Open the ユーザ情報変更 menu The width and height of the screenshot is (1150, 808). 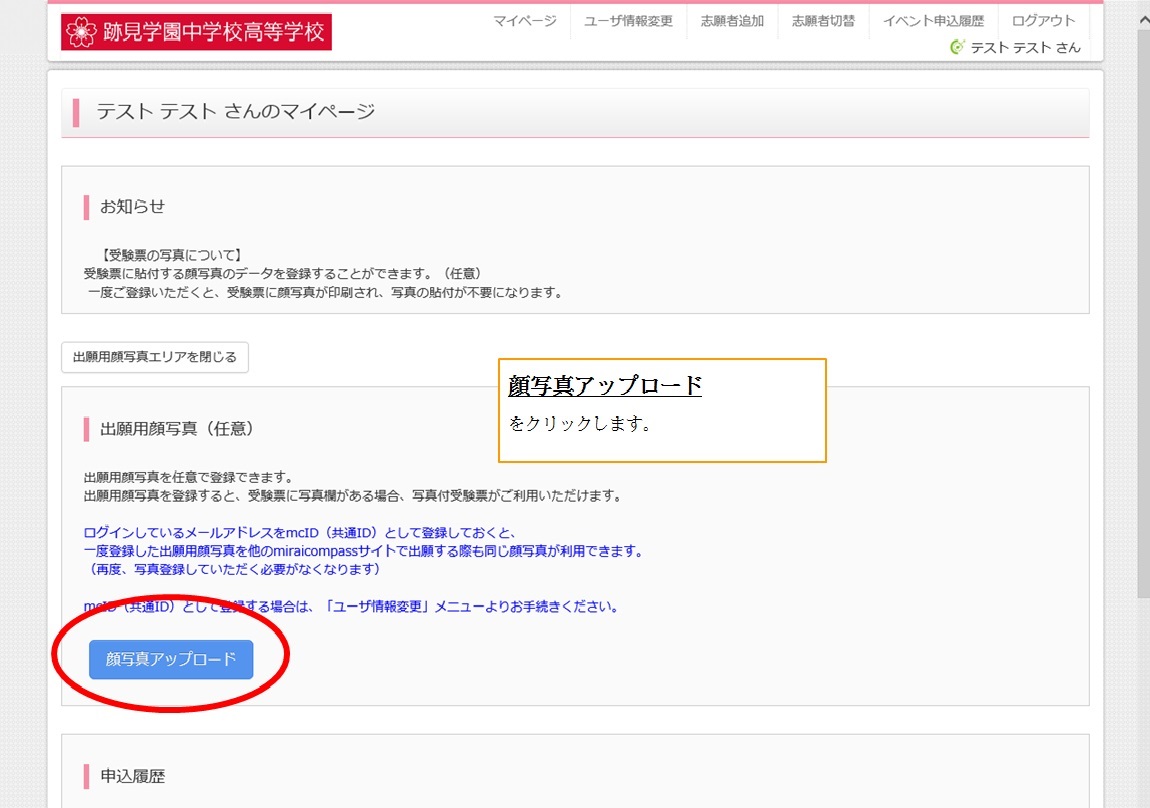(x=628, y=21)
